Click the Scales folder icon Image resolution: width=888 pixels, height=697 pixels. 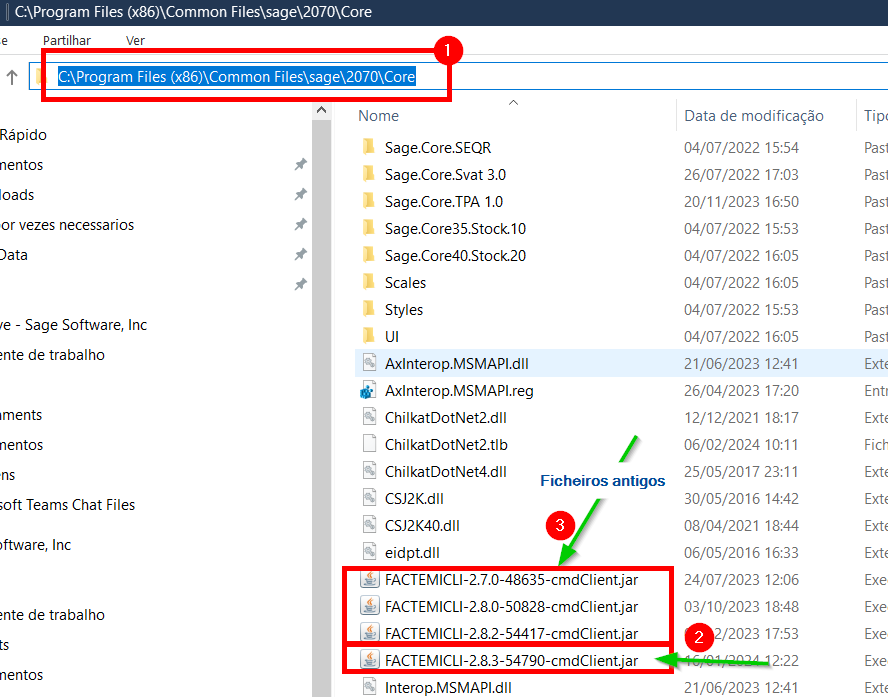pos(369,283)
